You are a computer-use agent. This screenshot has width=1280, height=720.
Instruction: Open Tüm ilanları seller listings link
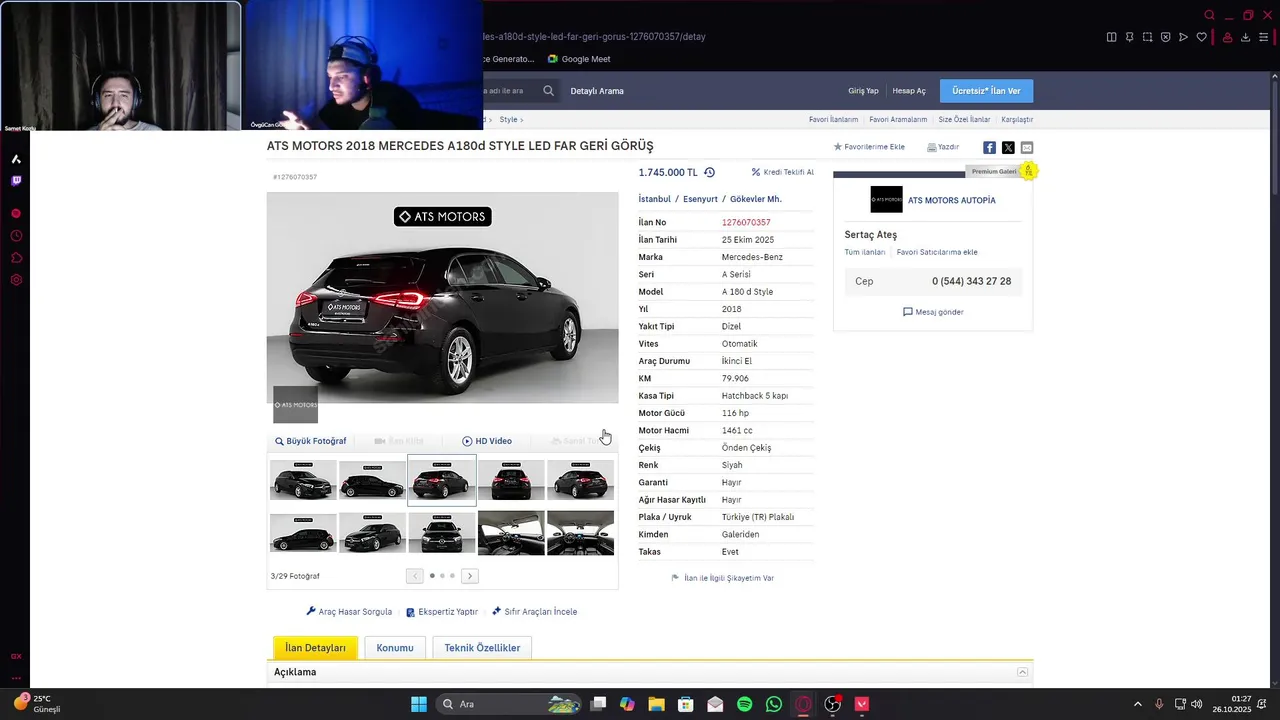point(865,252)
